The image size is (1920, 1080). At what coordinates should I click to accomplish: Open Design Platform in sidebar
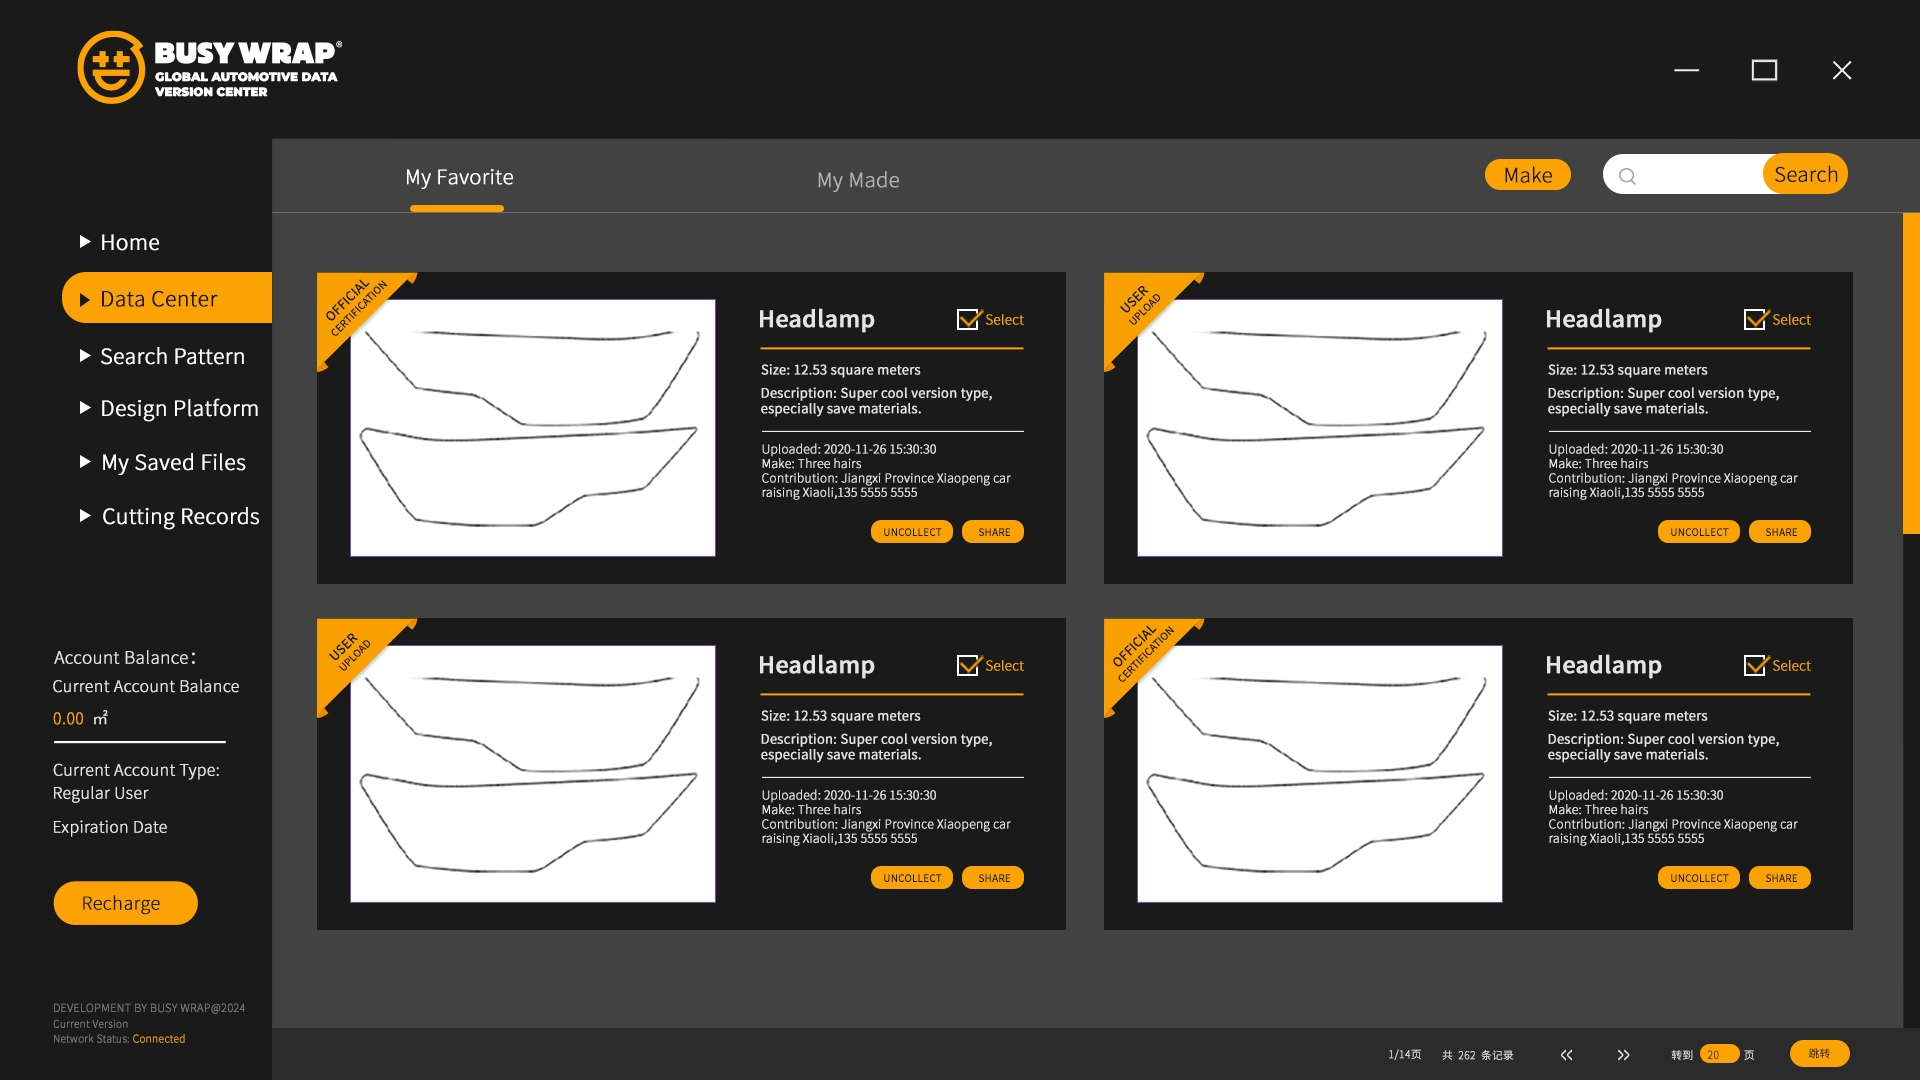[179, 408]
